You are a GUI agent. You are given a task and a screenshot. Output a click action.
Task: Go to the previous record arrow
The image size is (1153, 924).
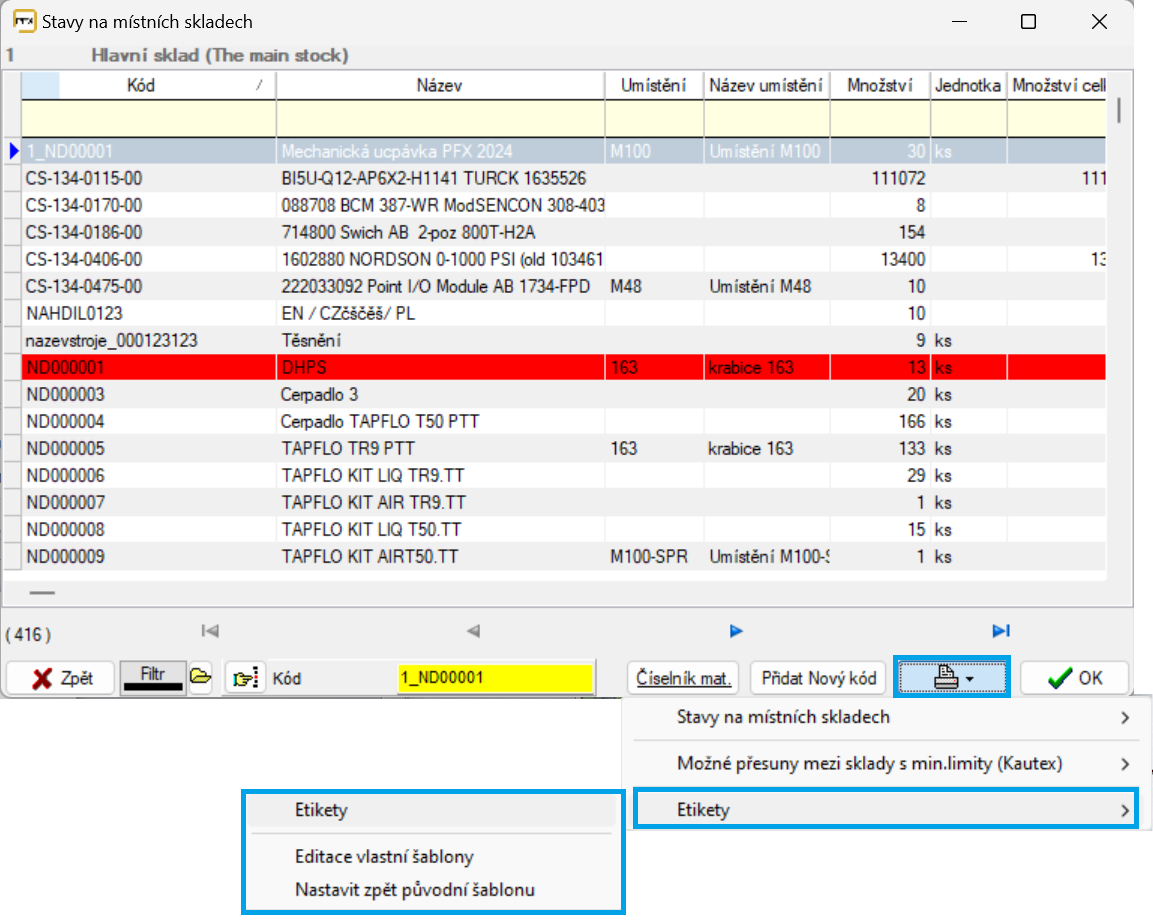[474, 631]
